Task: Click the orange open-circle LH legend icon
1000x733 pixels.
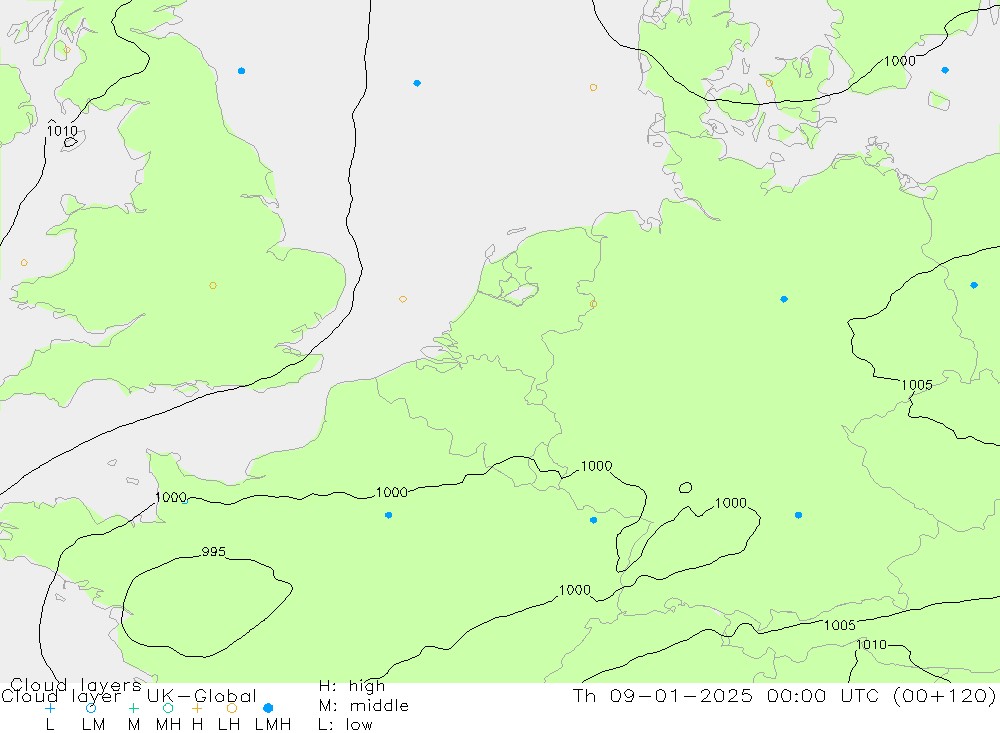Action: point(232,708)
